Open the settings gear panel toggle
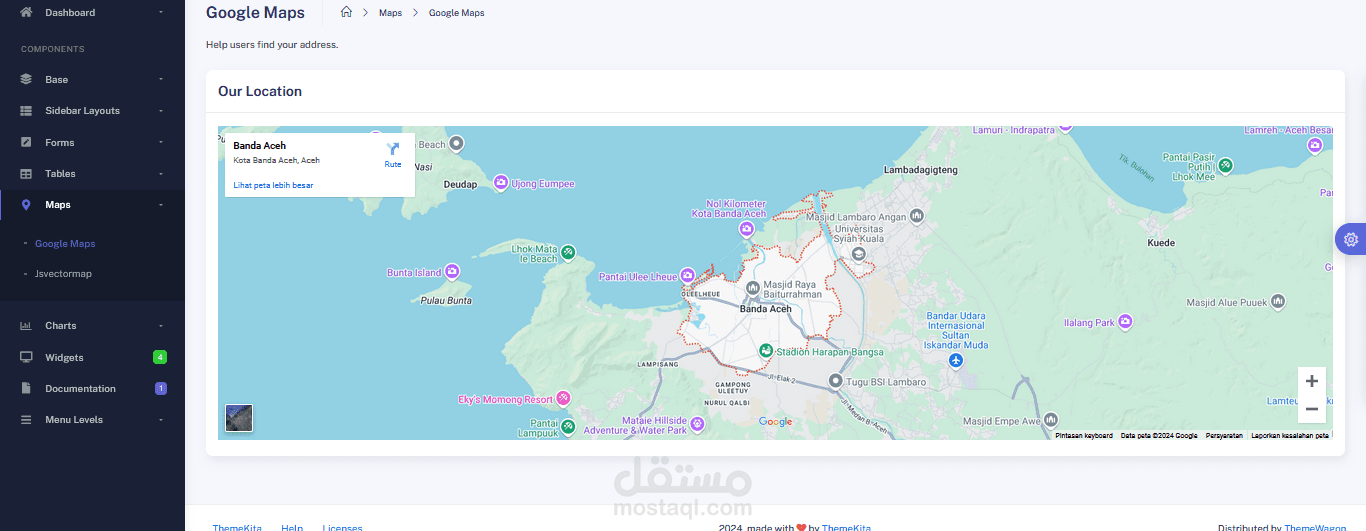Image resolution: width=1366 pixels, height=531 pixels. tap(1351, 239)
